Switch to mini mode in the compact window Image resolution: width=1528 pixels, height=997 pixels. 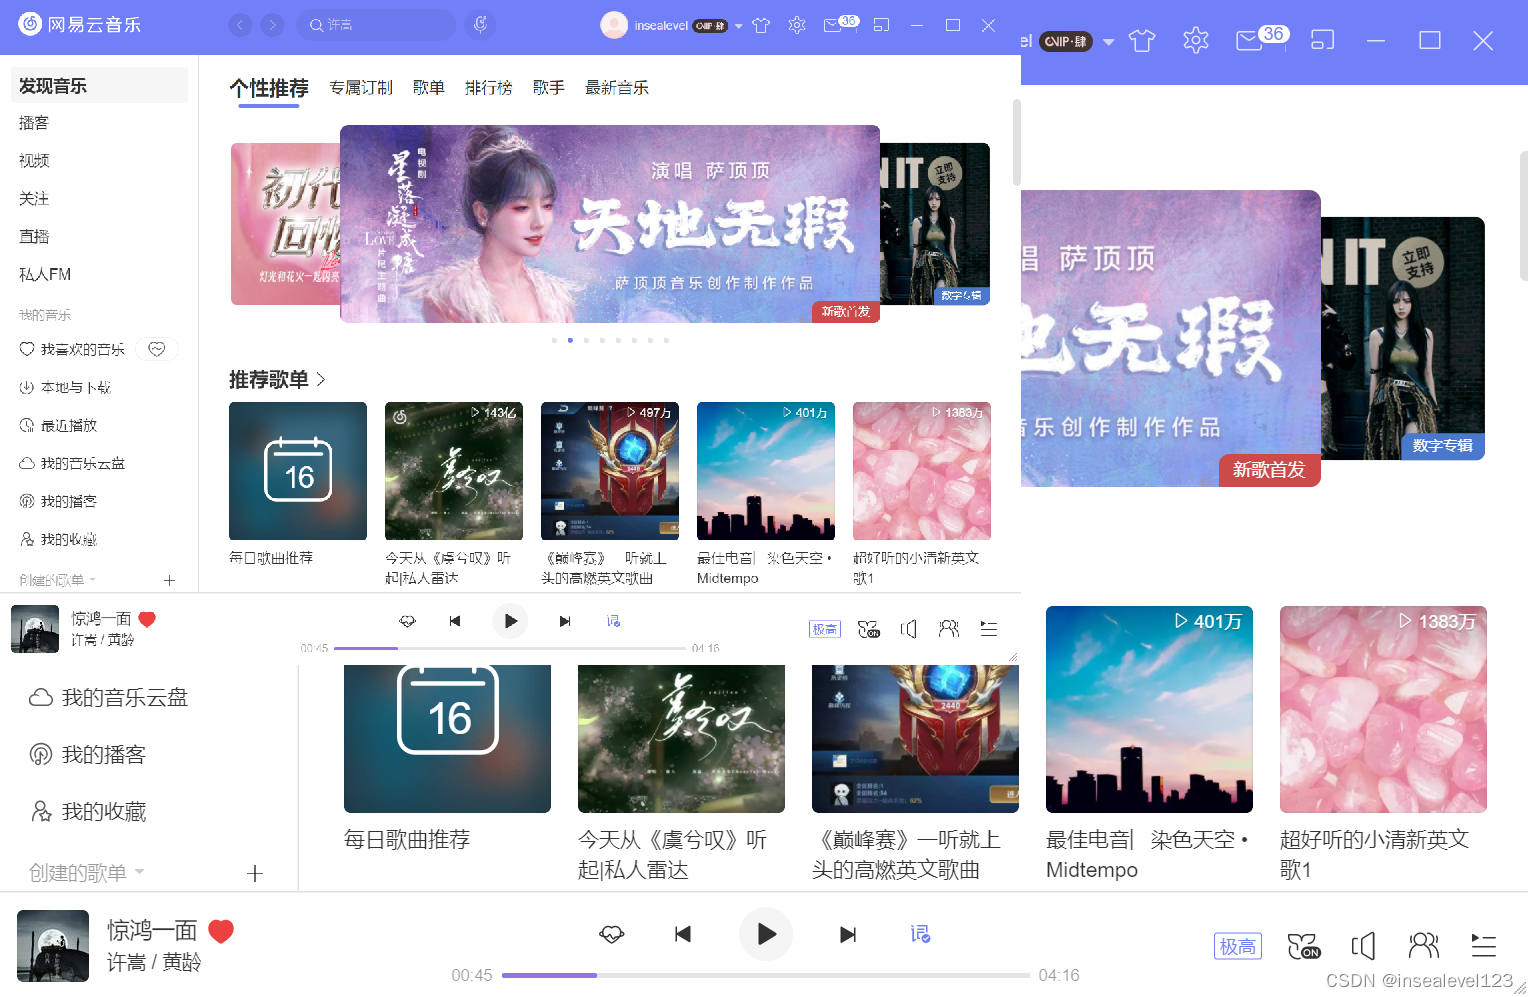click(881, 25)
